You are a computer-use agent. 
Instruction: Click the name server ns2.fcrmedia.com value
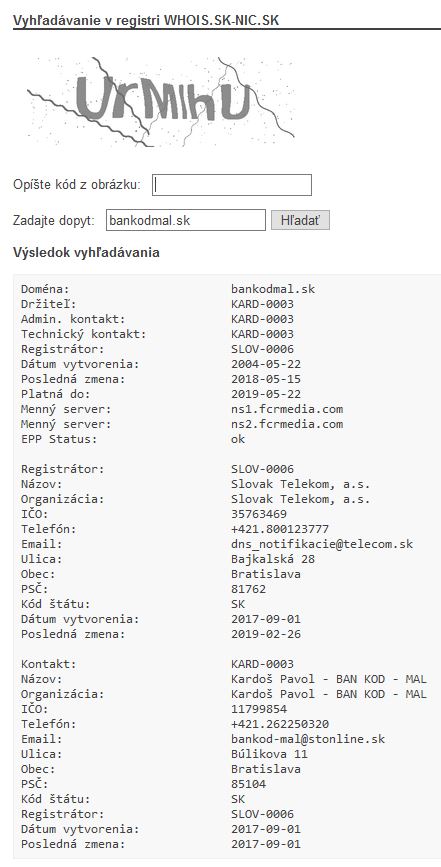[287, 425]
